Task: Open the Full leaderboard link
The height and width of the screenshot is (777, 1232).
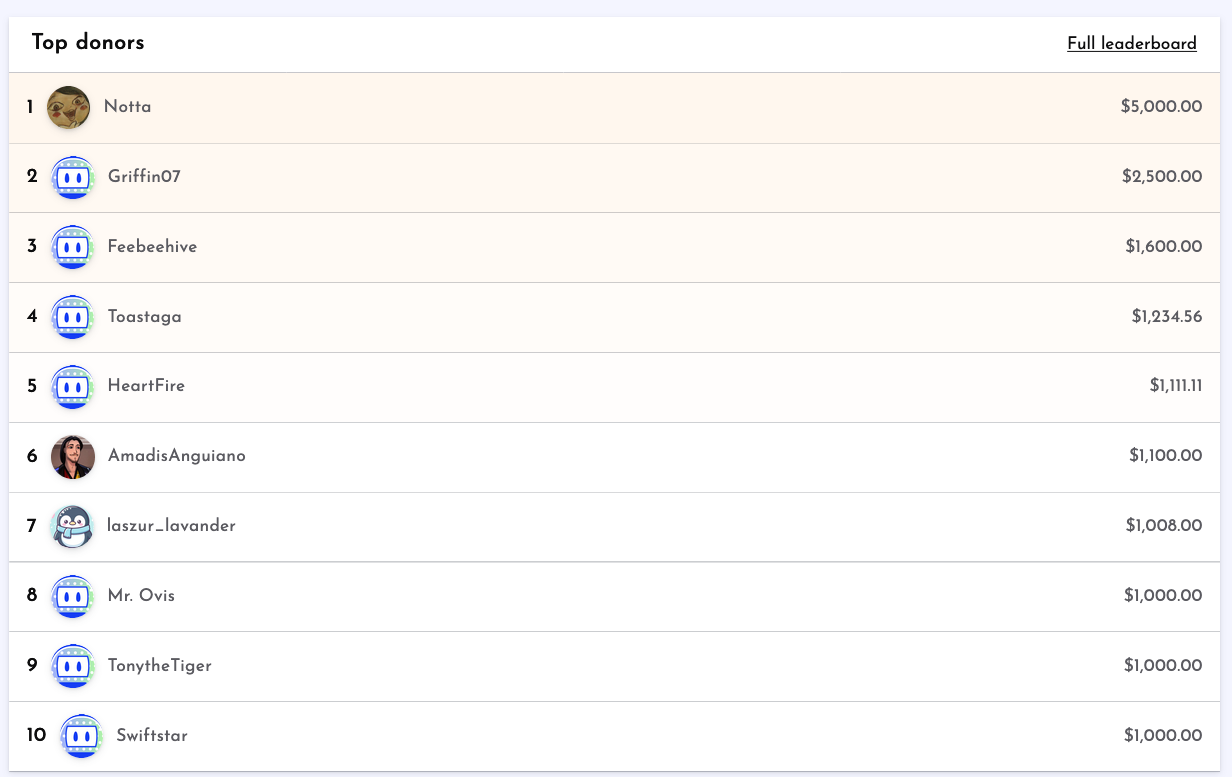Action: (x=1131, y=43)
